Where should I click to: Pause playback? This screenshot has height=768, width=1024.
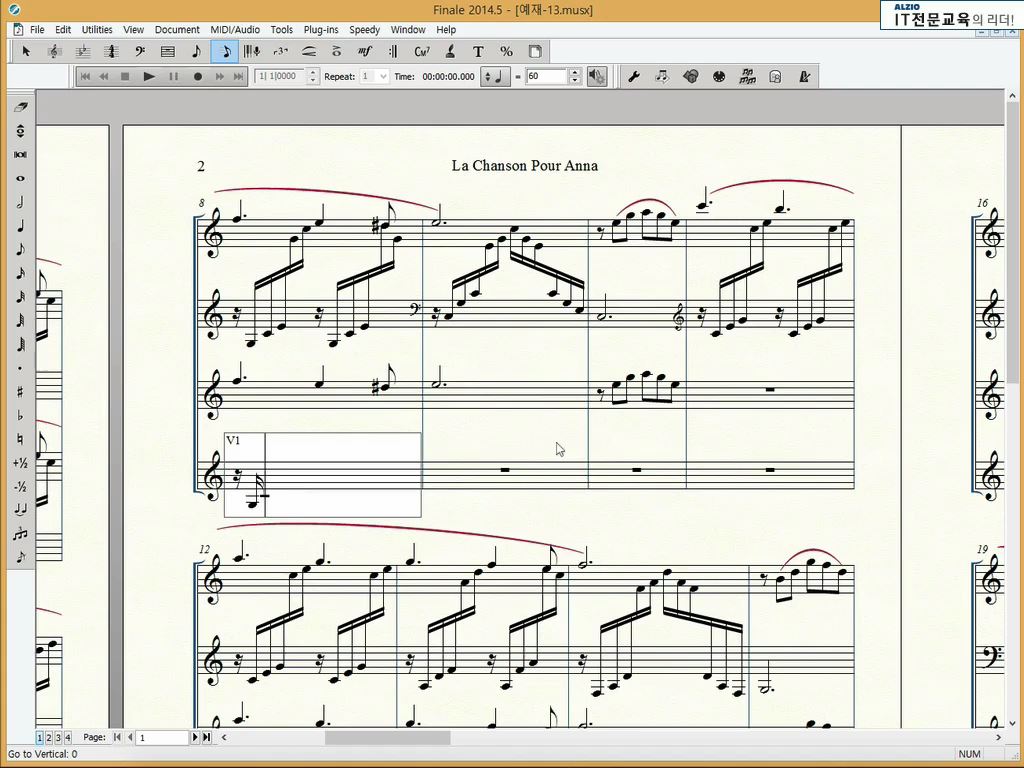[x=174, y=76]
